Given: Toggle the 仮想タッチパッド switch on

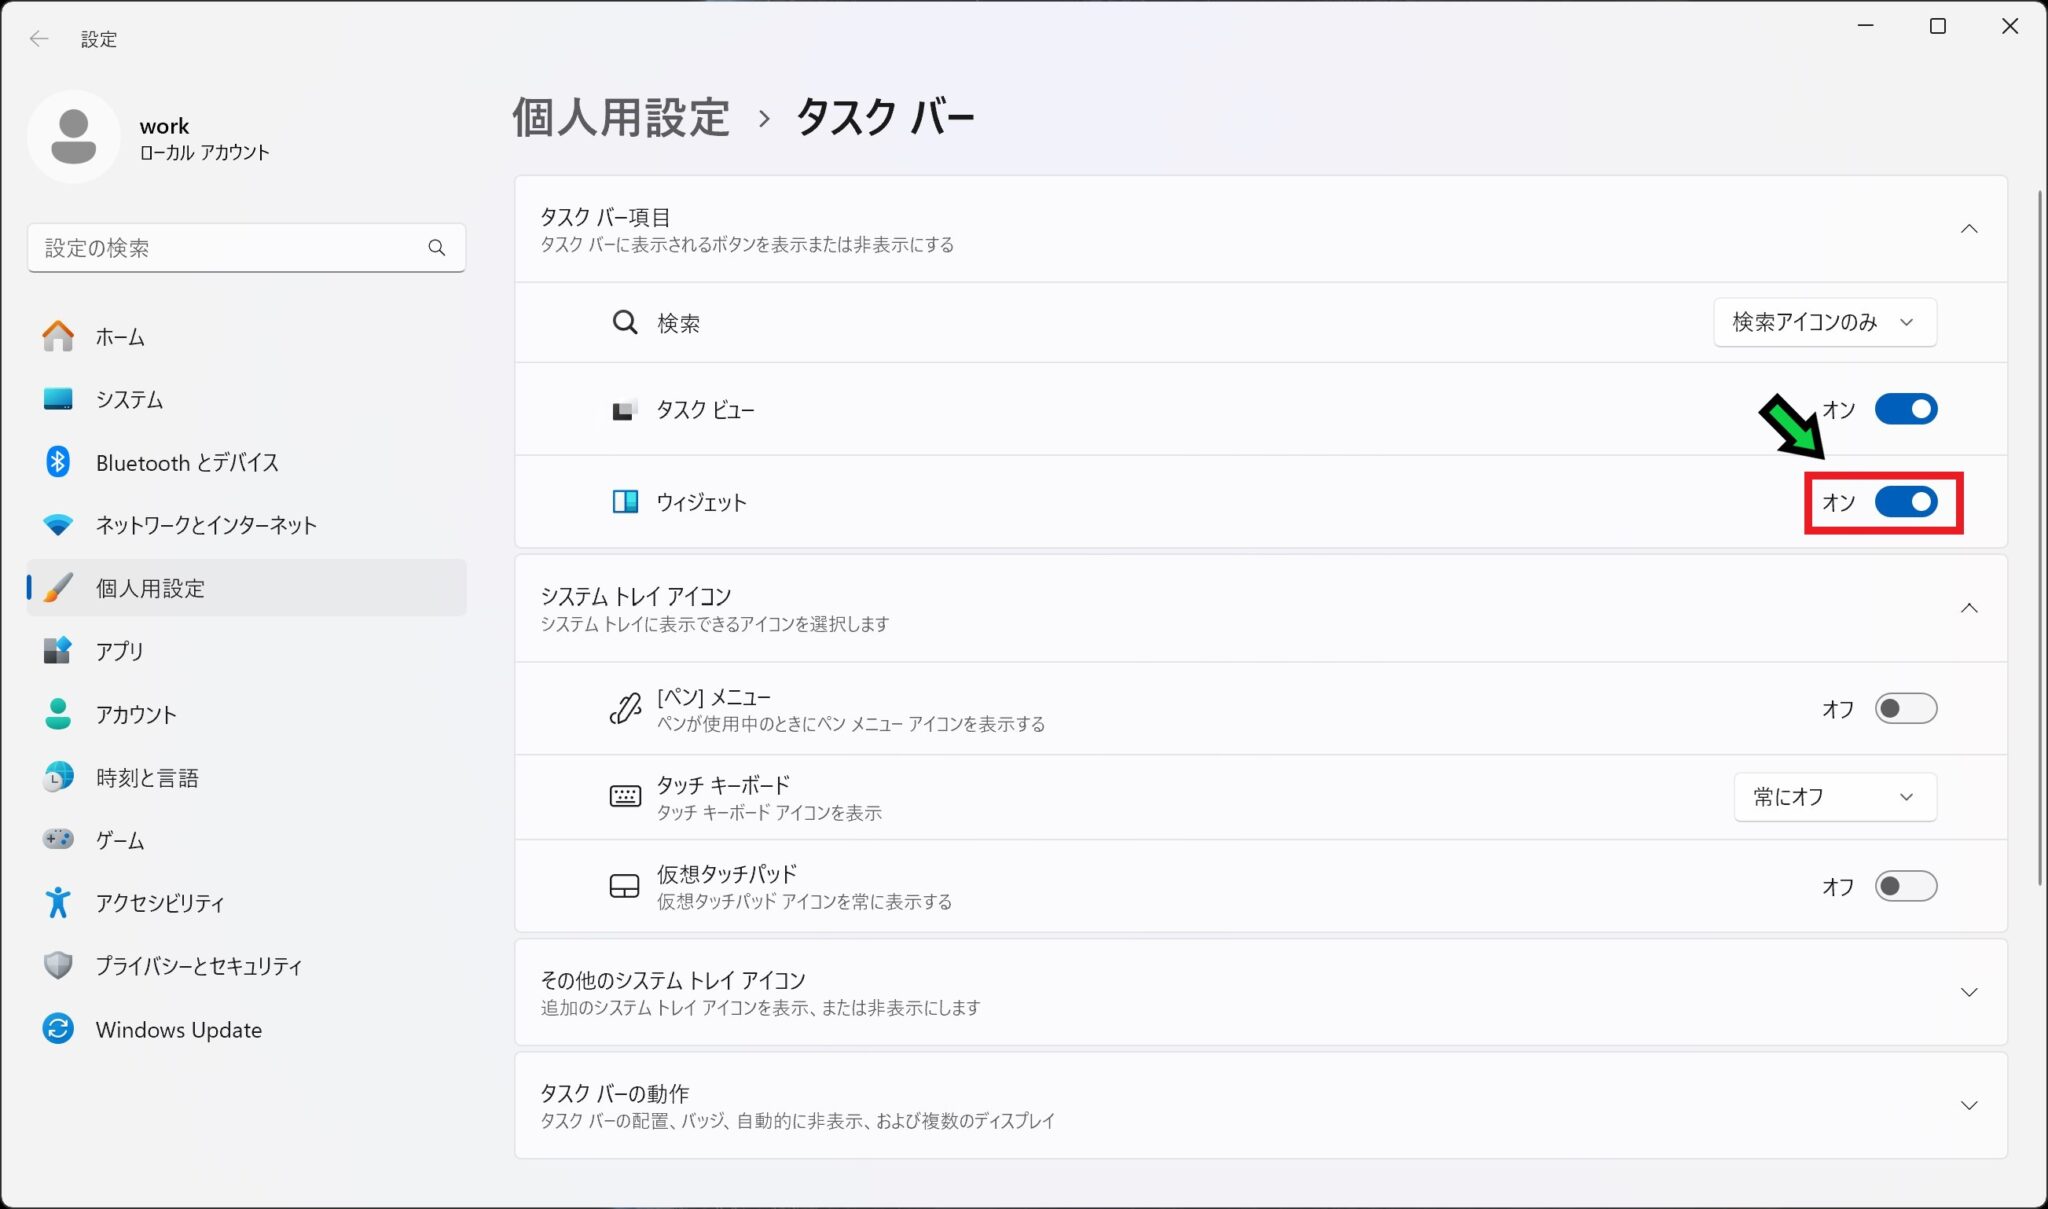Looking at the screenshot, I should tap(1905, 886).
